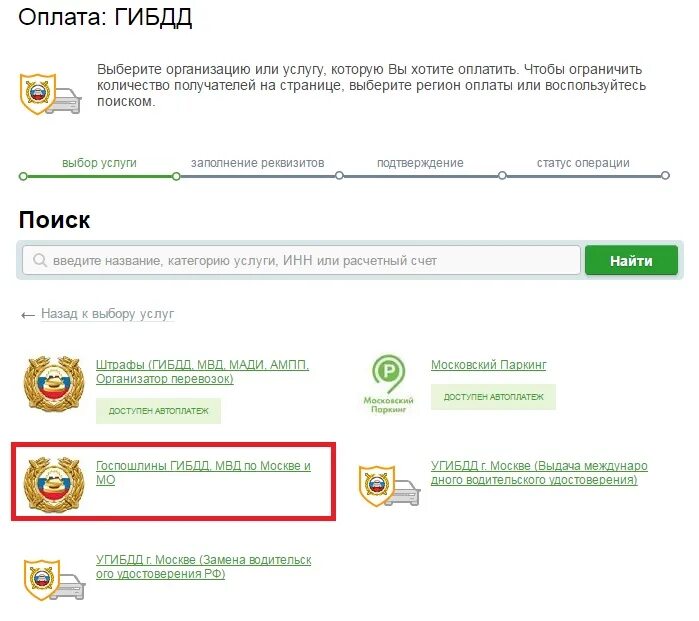The width and height of the screenshot is (699, 621).
Task: Focus the search input field
Action: point(301,260)
